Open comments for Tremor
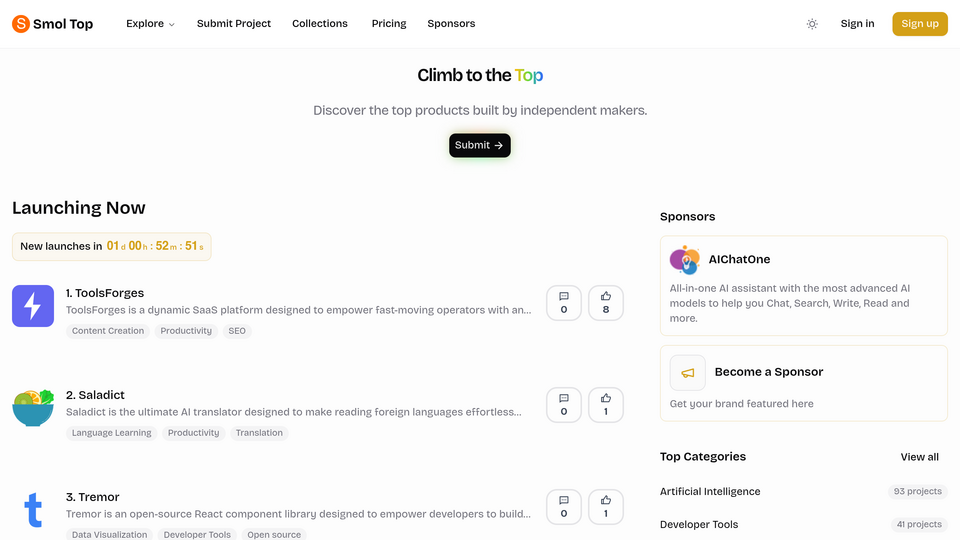This screenshot has width=960, height=540. click(x=563, y=507)
